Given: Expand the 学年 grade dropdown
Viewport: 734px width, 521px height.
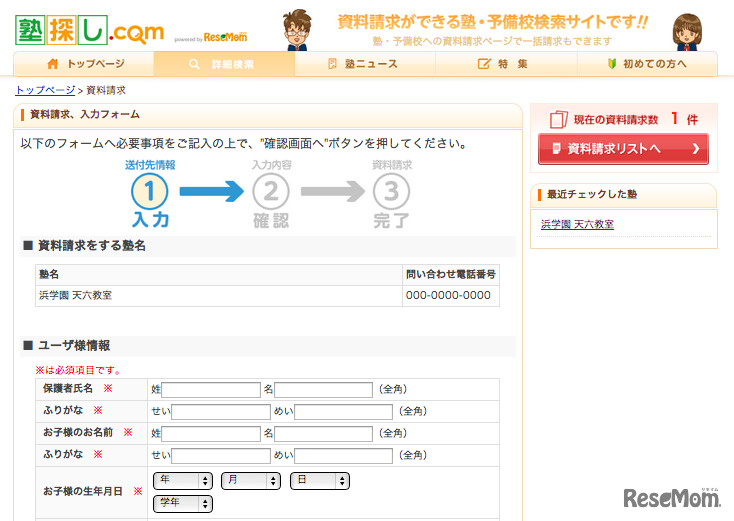Looking at the screenshot, I should tap(183, 503).
